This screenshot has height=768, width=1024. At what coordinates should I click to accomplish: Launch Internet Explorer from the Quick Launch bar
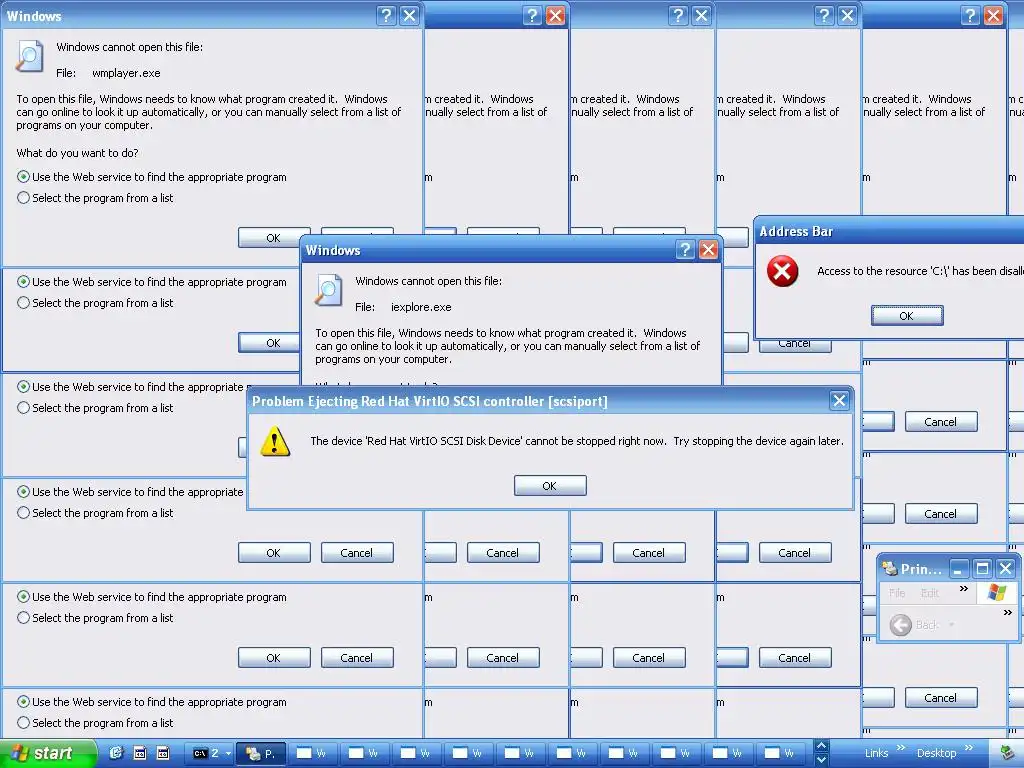click(116, 753)
